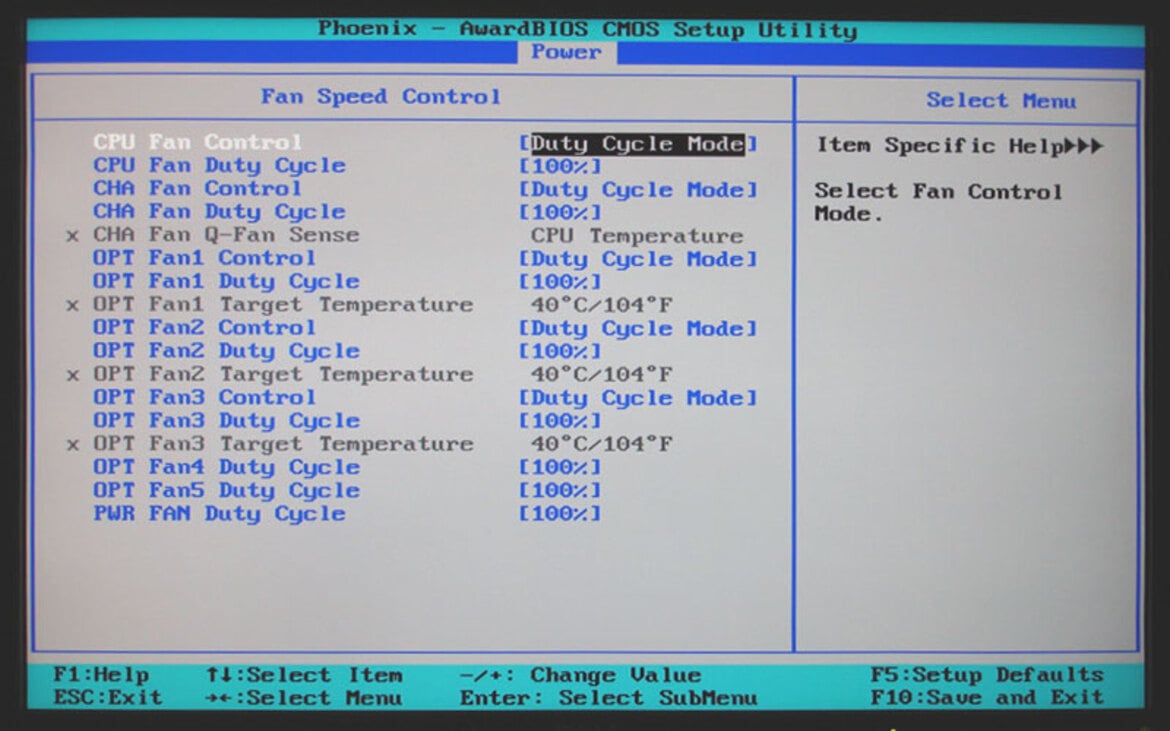Click the "F1:Help" key hint
This screenshot has height=731, width=1170.
(101, 675)
